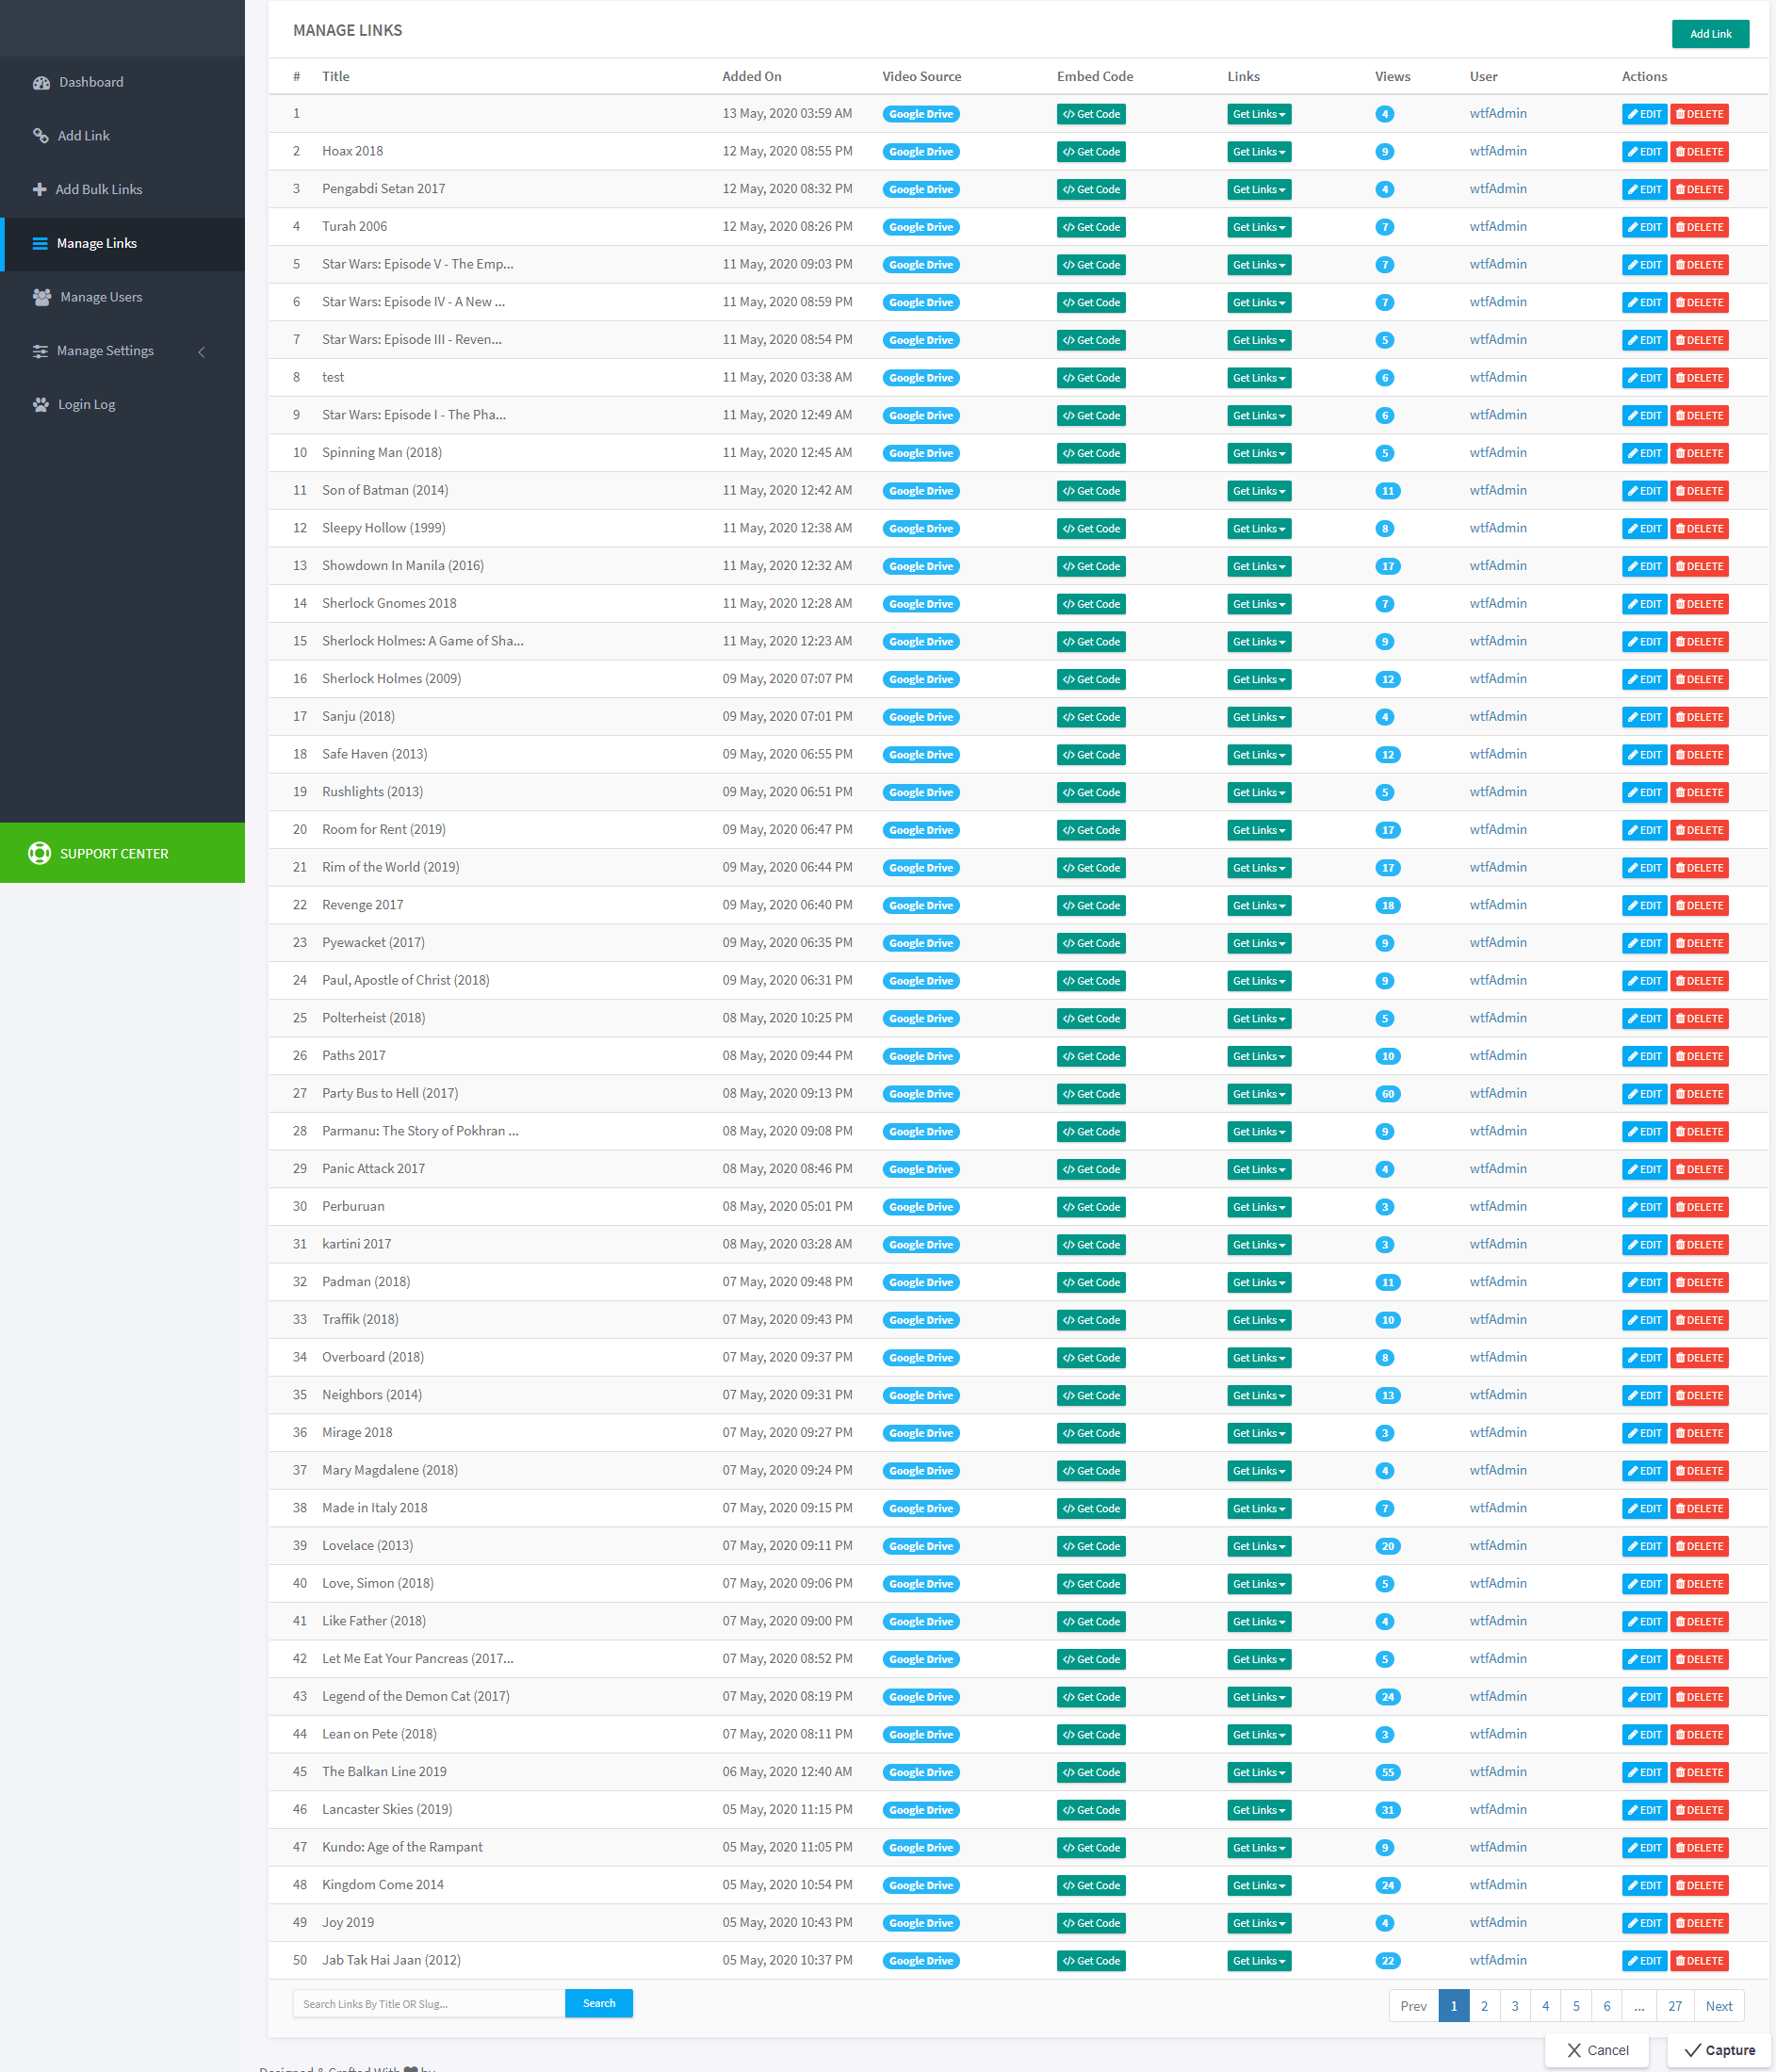The width and height of the screenshot is (1776, 2072).
Task: Click the Support Center lifebuoy icon
Action: coord(40,853)
